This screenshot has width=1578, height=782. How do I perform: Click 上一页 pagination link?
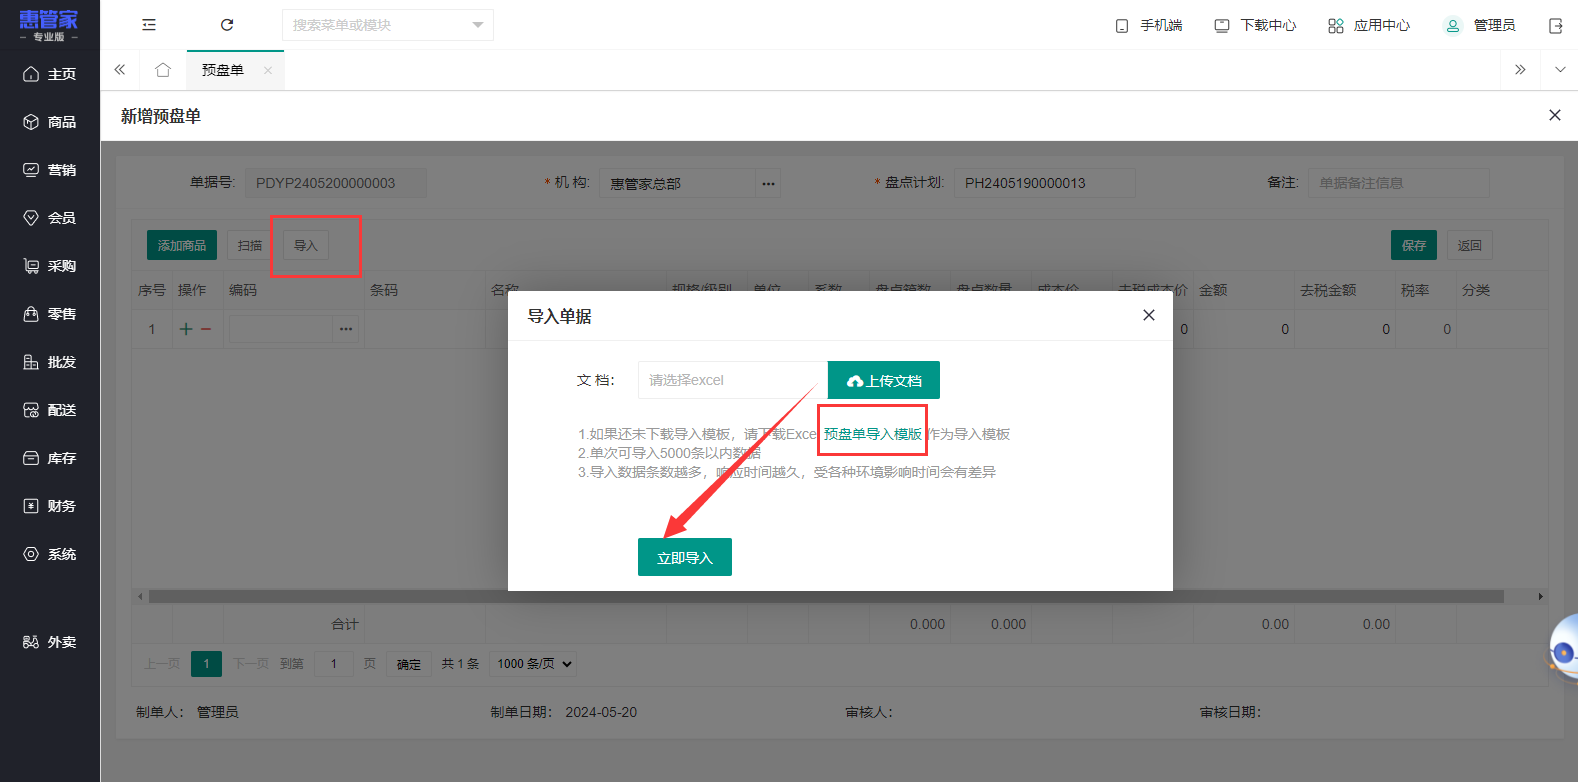point(162,664)
